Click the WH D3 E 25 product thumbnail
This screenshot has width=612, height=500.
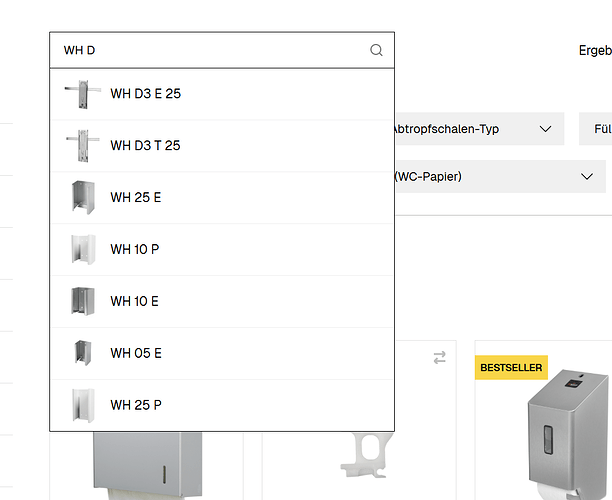click(x=77, y=94)
